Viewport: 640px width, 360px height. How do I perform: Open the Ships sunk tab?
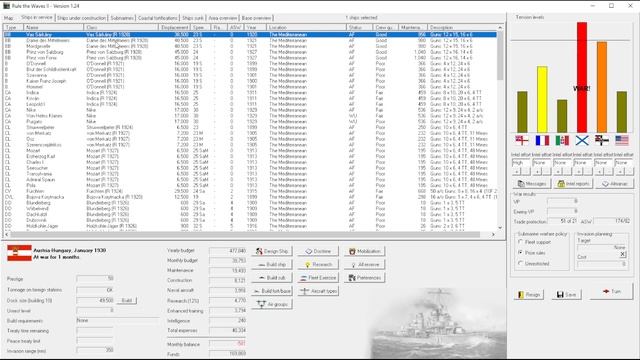pyautogui.click(x=193, y=18)
